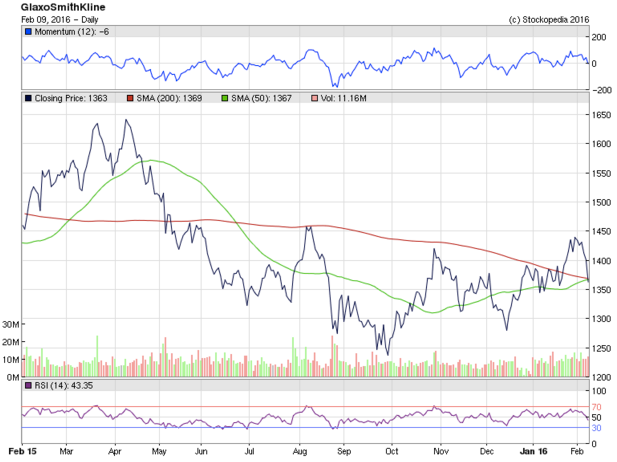Click the blue Momentum legend swatch
This screenshot has height=462, width=617.
tap(28, 32)
